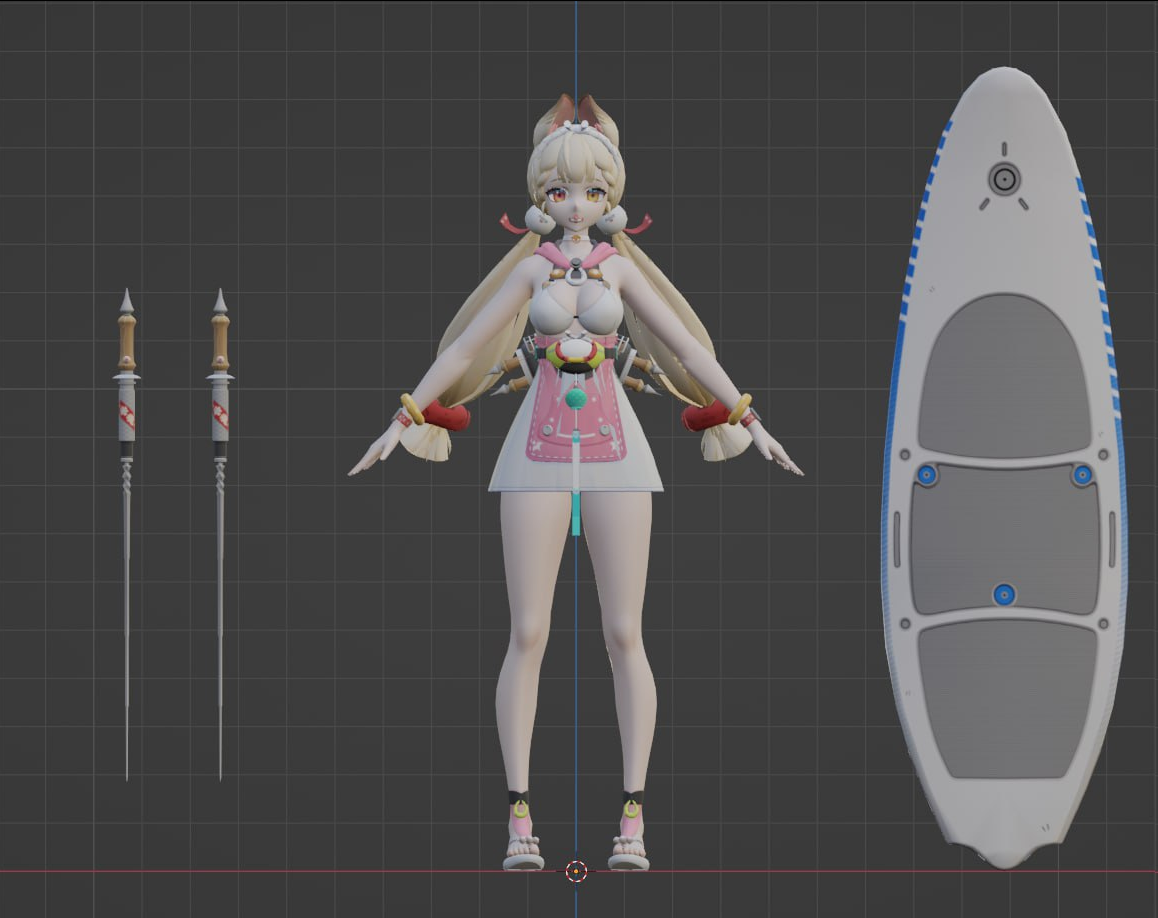
Task: Select the bottom gray pad of the surfboard
Action: (x=1007, y=699)
